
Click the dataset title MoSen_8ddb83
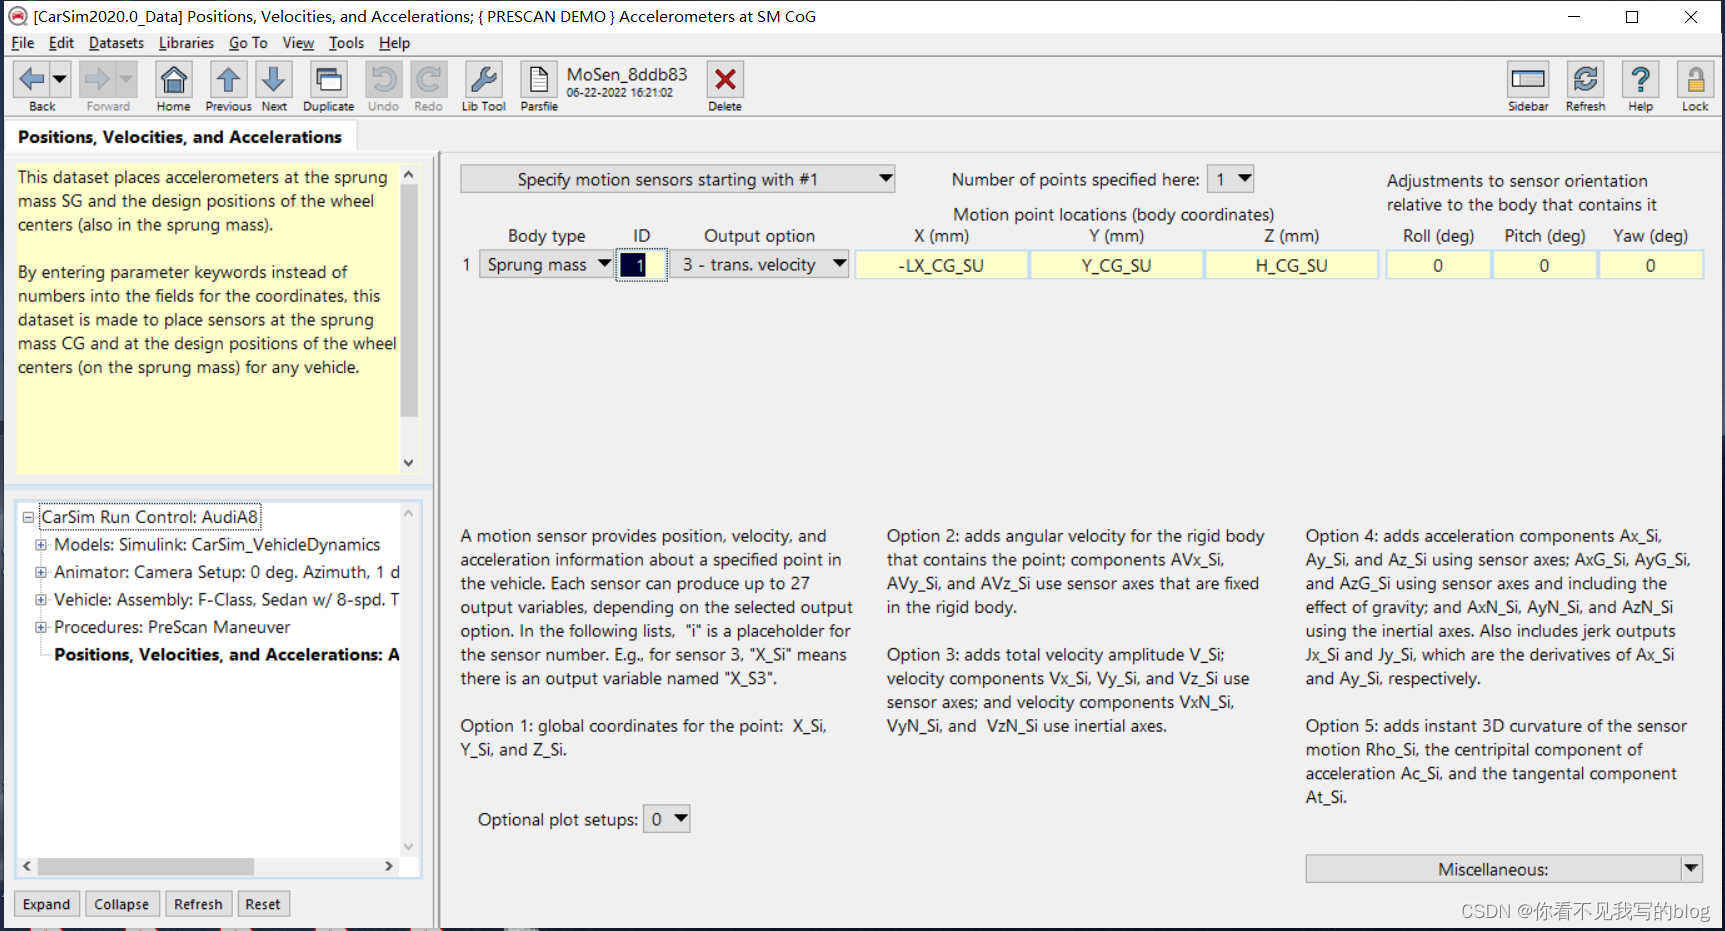pos(627,74)
